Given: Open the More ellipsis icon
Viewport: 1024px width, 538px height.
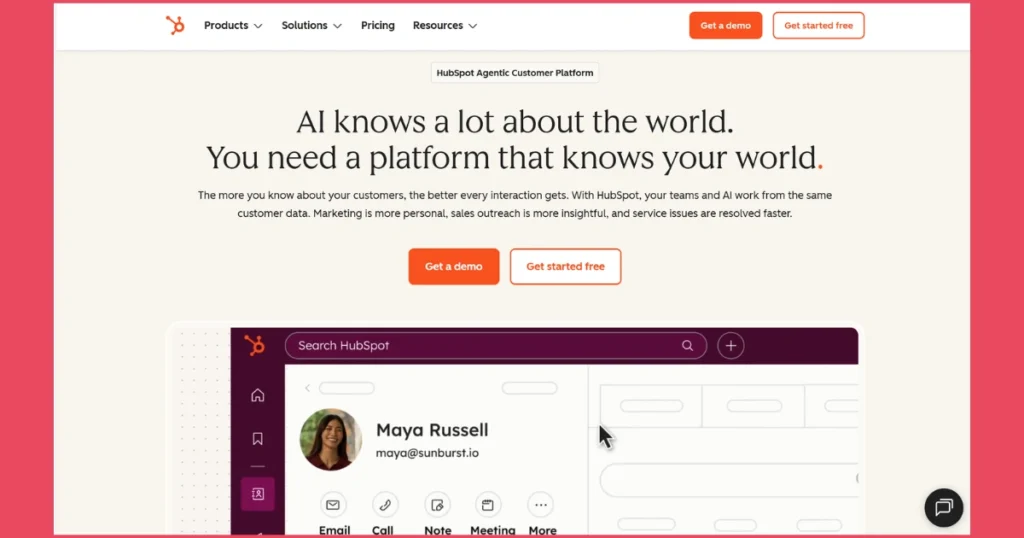Looking at the screenshot, I should (x=541, y=505).
